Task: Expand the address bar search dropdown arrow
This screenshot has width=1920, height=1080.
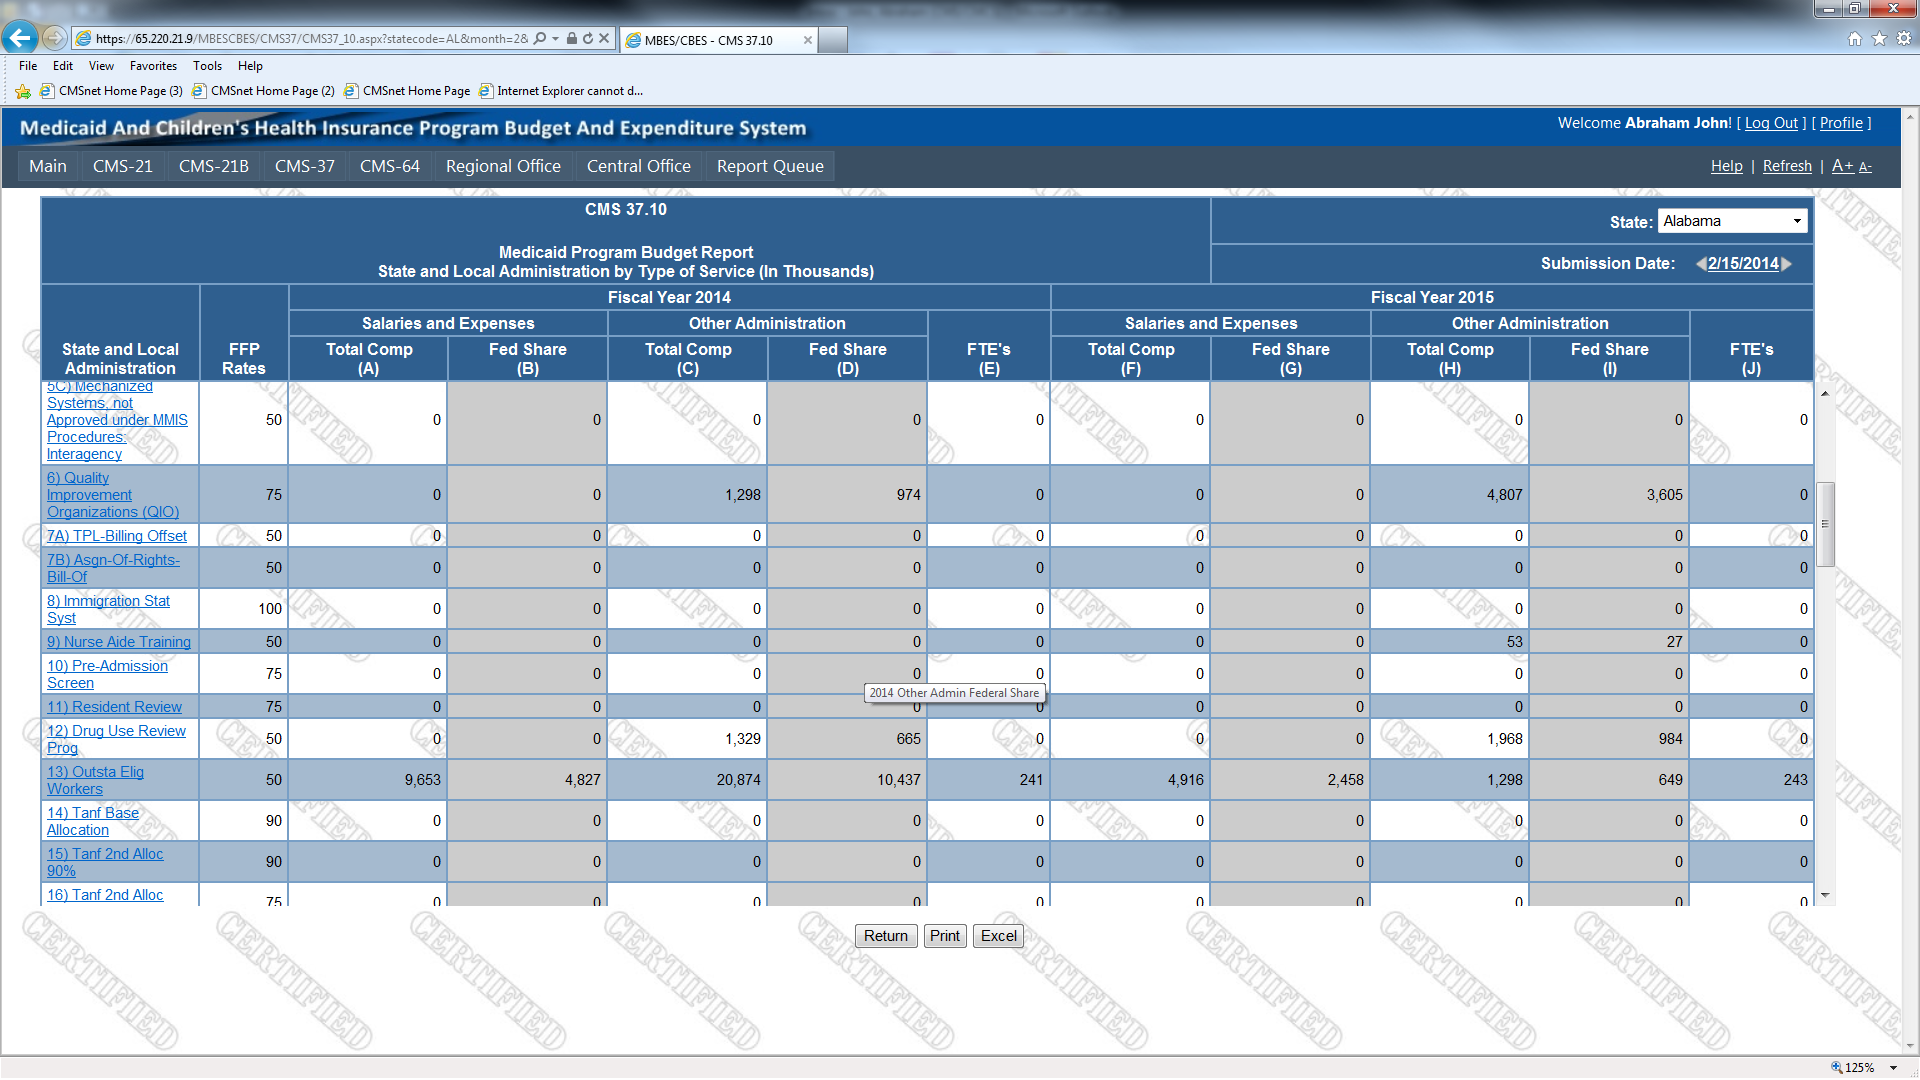Action: click(x=555, y=39)
